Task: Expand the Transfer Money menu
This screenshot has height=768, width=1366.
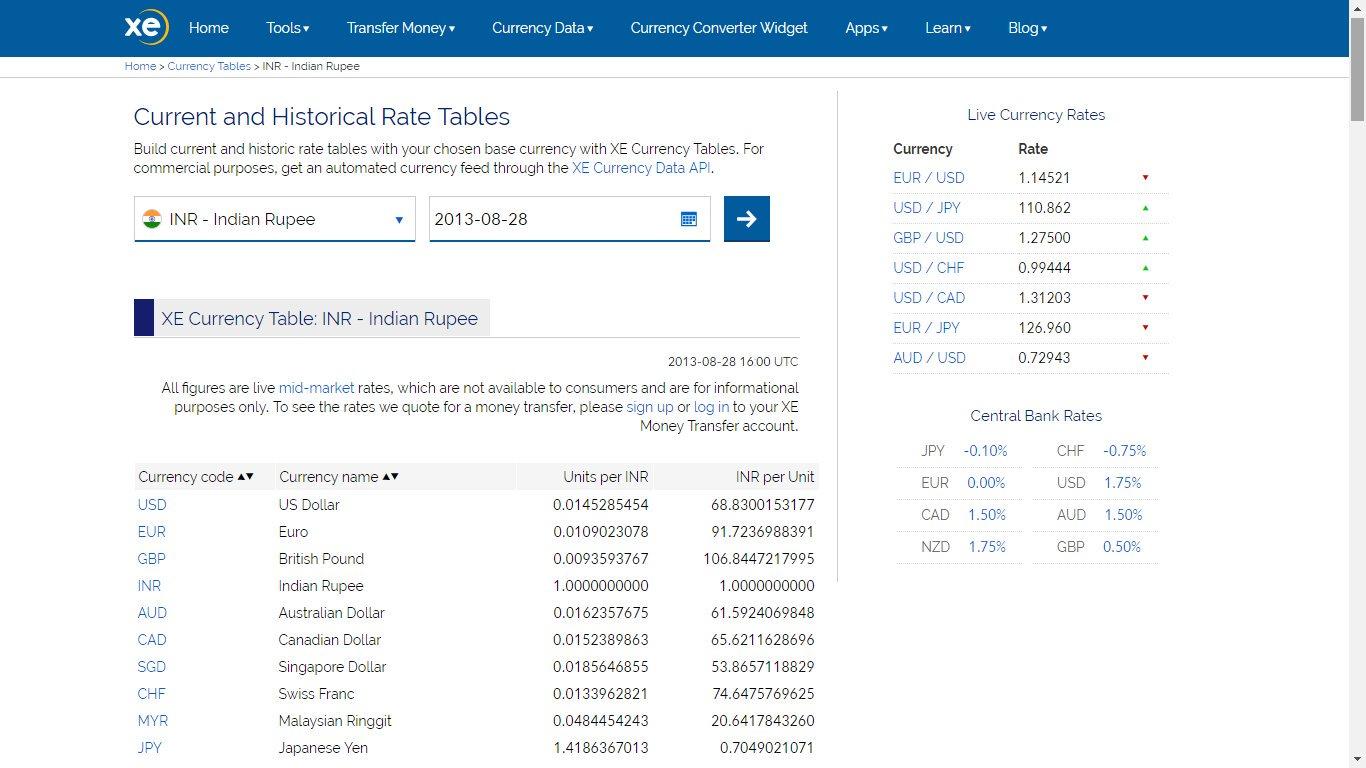Action: 401,28
